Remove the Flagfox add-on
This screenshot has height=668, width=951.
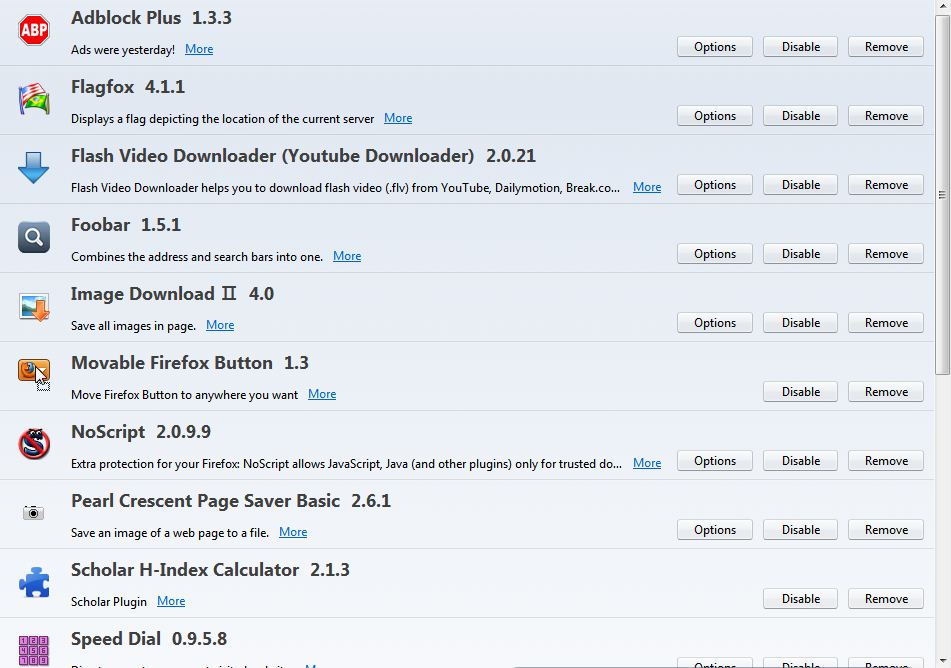coord(886,116)
